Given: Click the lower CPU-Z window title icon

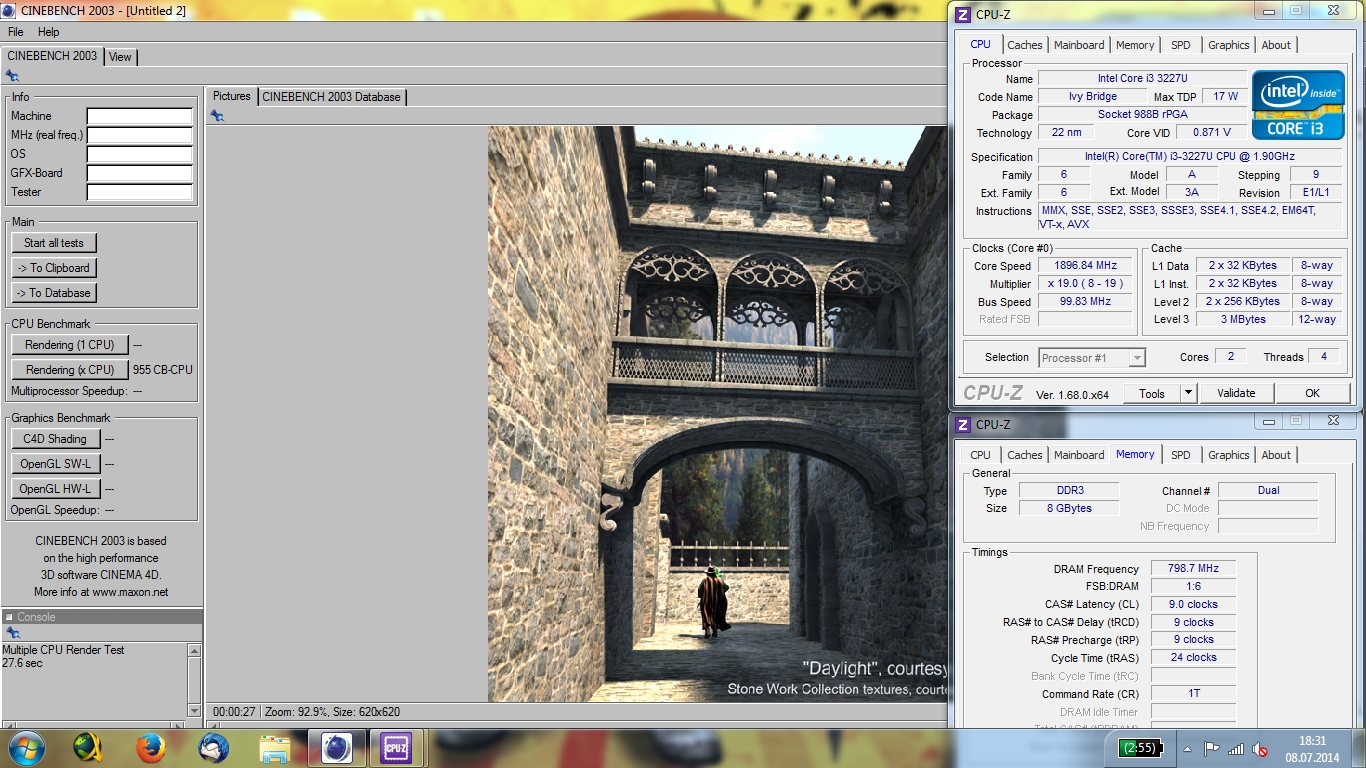Looking at the screenshot, I should coord(963,424).
